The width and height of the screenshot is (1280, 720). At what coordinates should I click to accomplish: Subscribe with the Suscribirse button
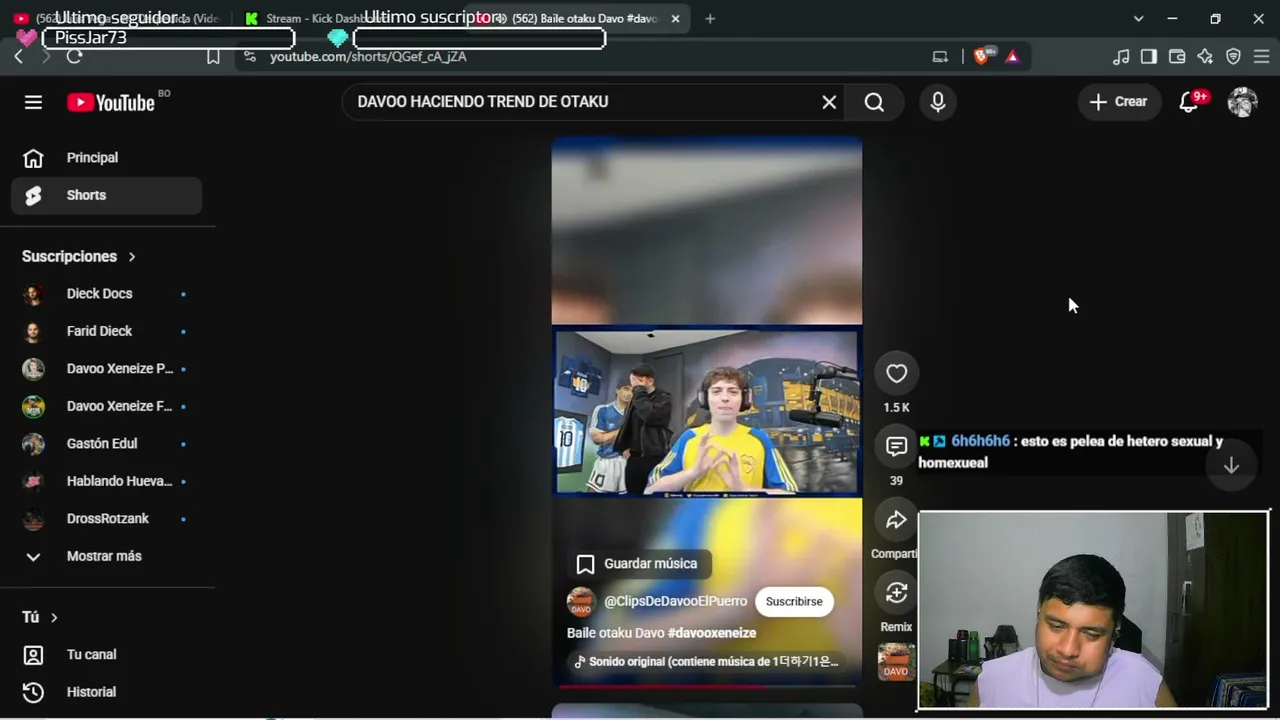[x=794, y=602]
